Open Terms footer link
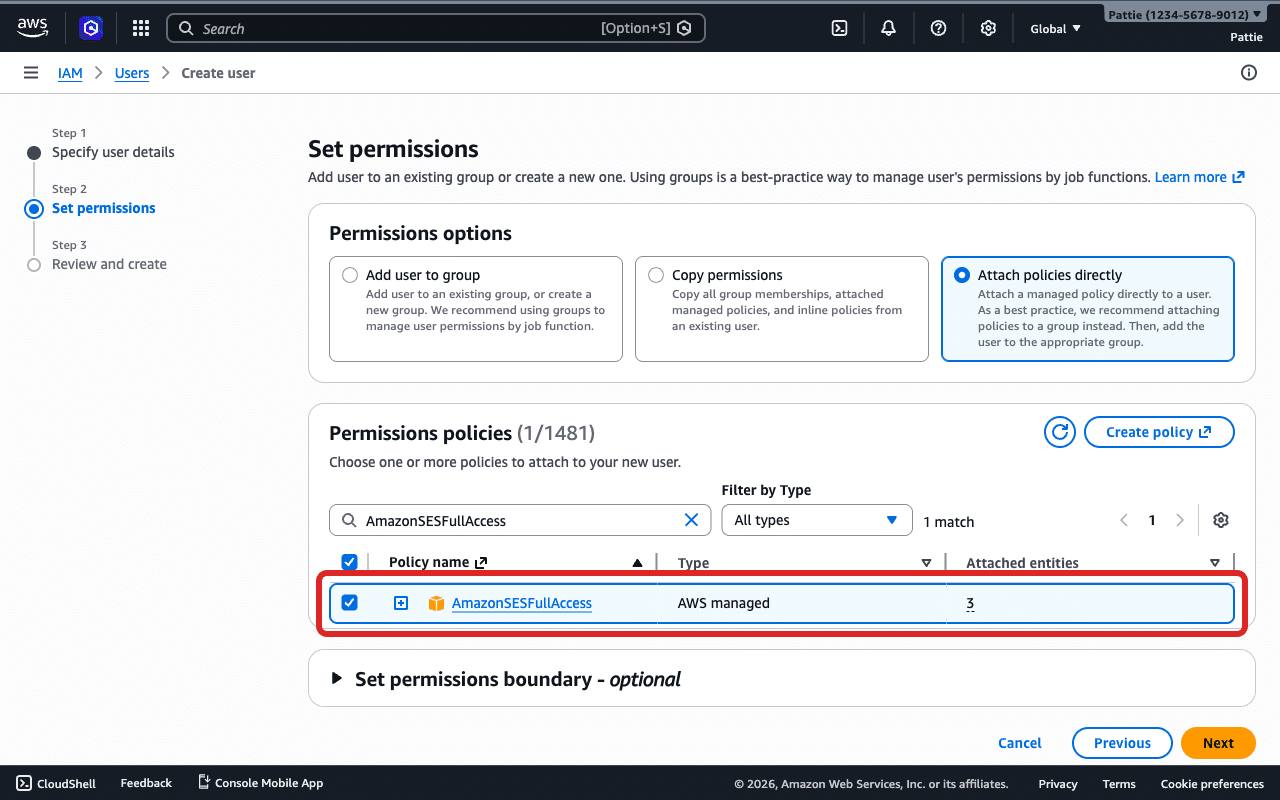The width and height of the screenshot is (1280, 800). pyautogui.click(x=1119, y=784)
